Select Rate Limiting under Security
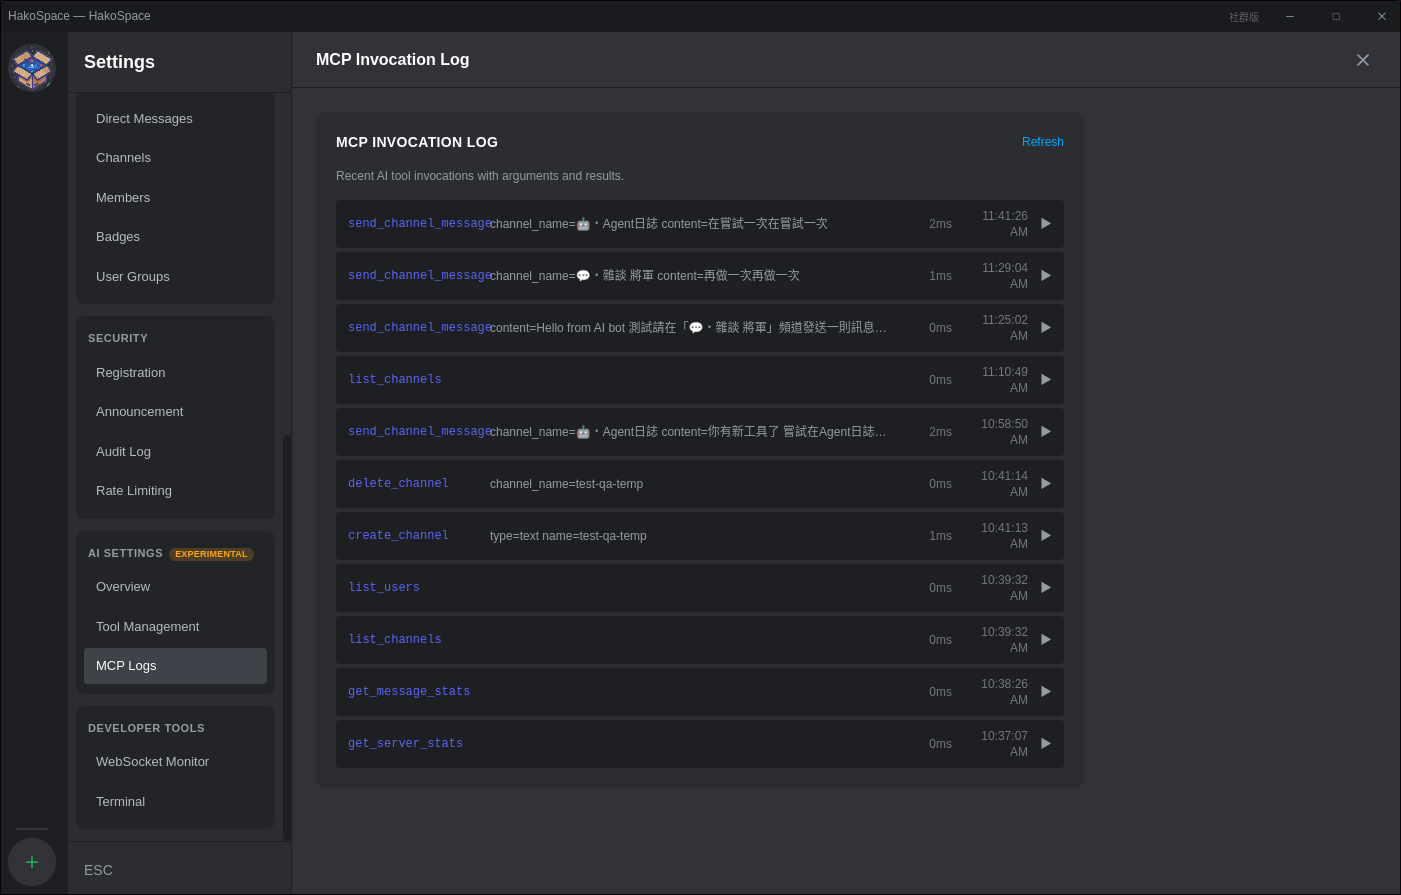 click(134, 491)
